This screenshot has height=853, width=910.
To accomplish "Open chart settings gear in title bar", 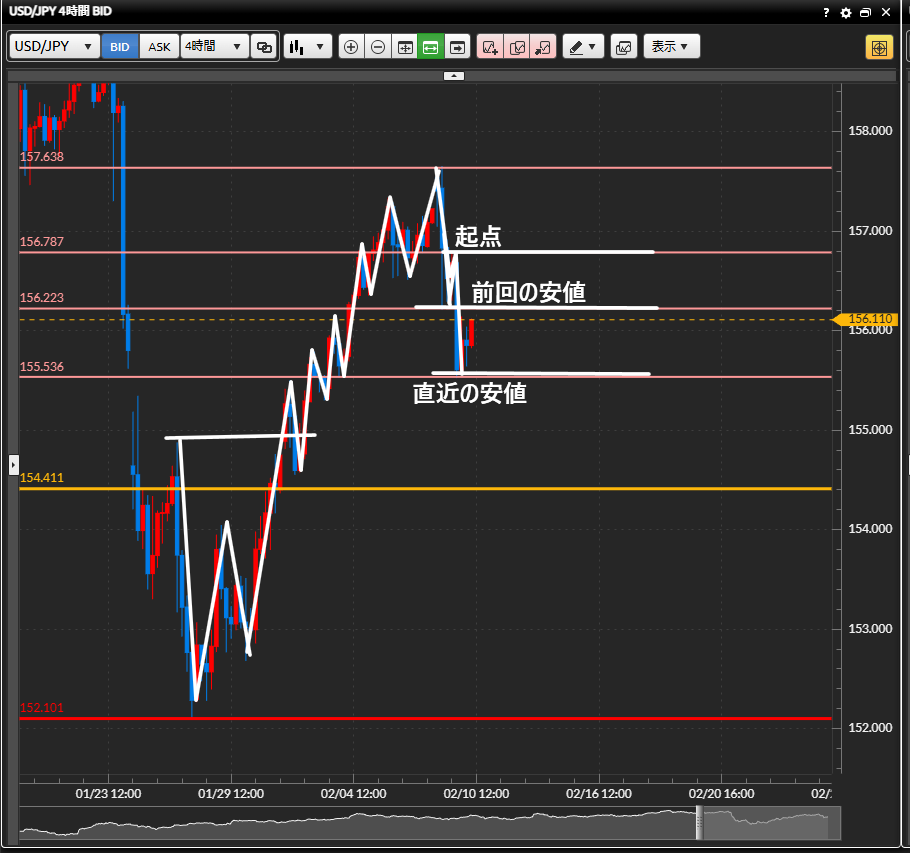I will [x=846, y=13].
